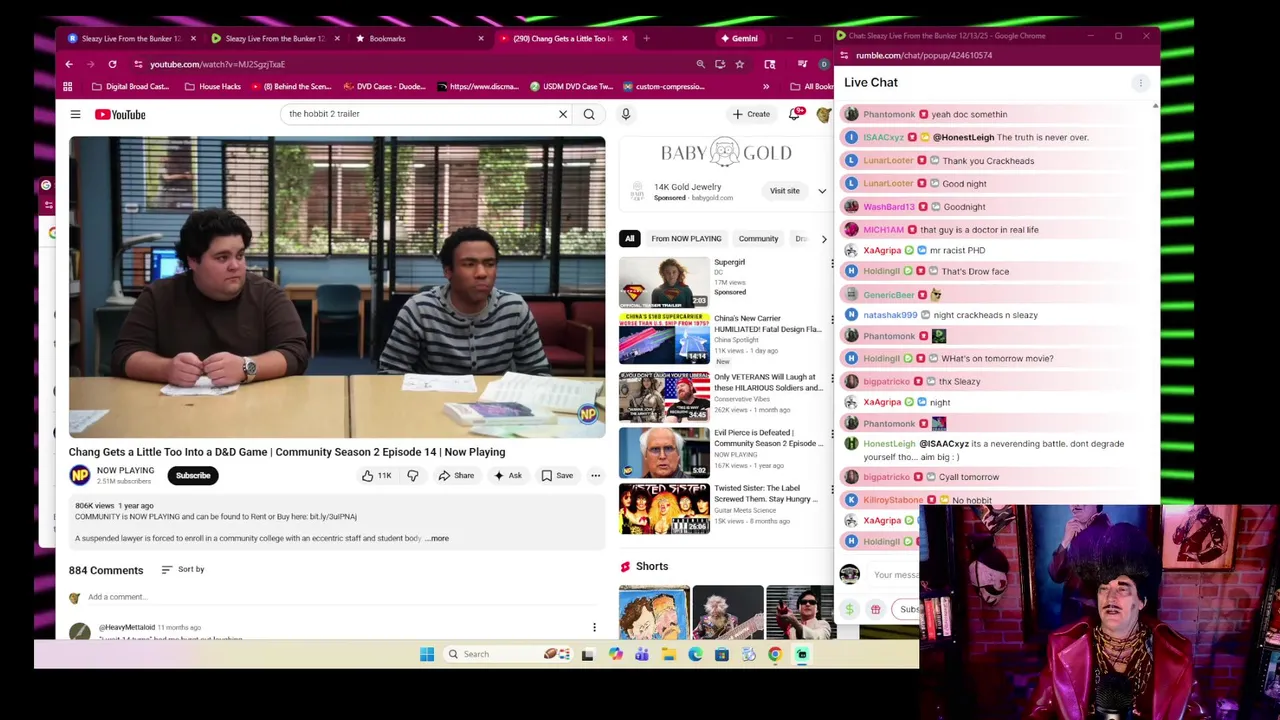Open the Supergirl sponsored video thumbnail
Image resolution: width=1280 pixels, height=720 pixels.
pyautogui.click(x=664, y=283)
